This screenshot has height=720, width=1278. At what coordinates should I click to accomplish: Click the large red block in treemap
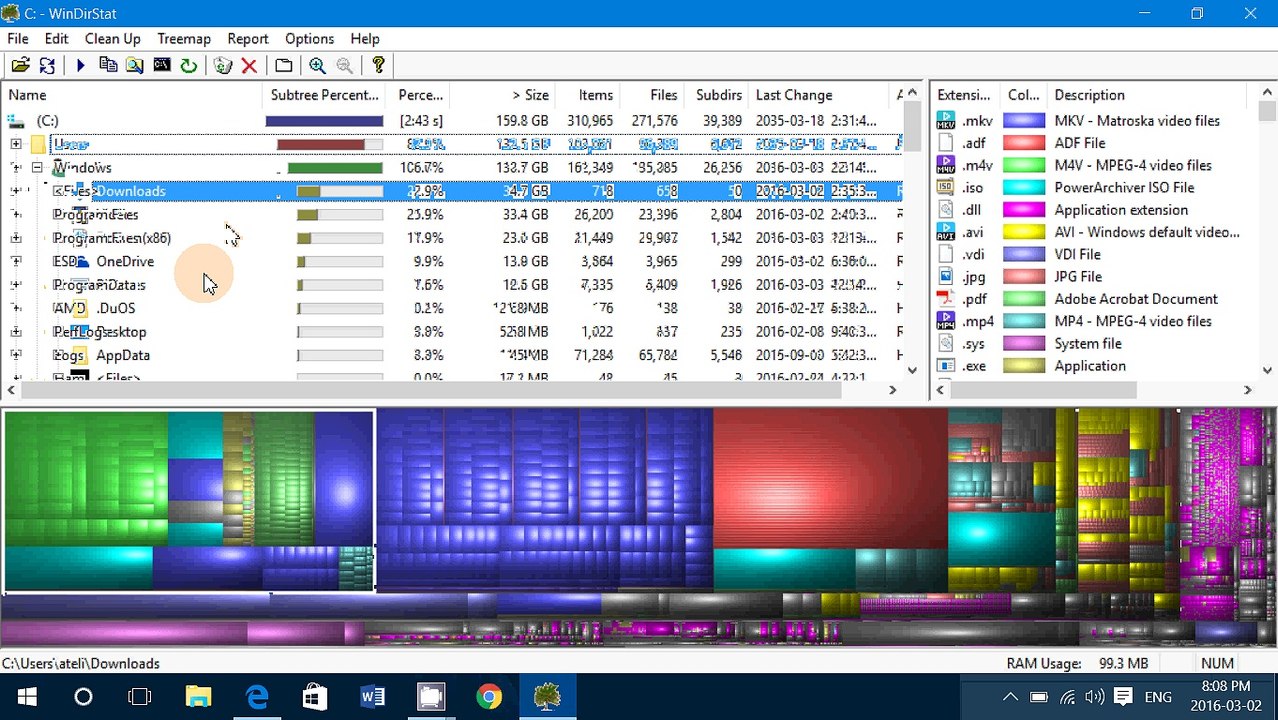pos(830,478)
